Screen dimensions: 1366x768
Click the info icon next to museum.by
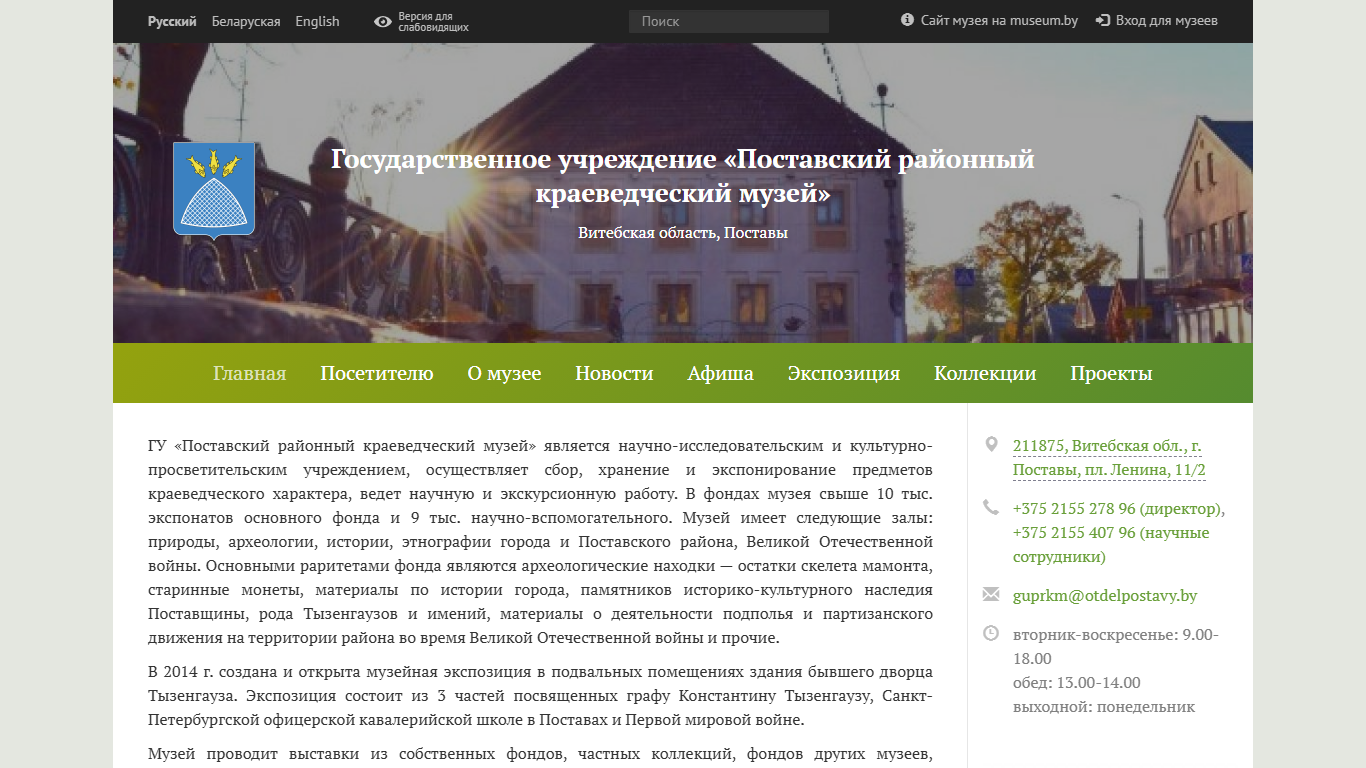[x=908, y=20]
